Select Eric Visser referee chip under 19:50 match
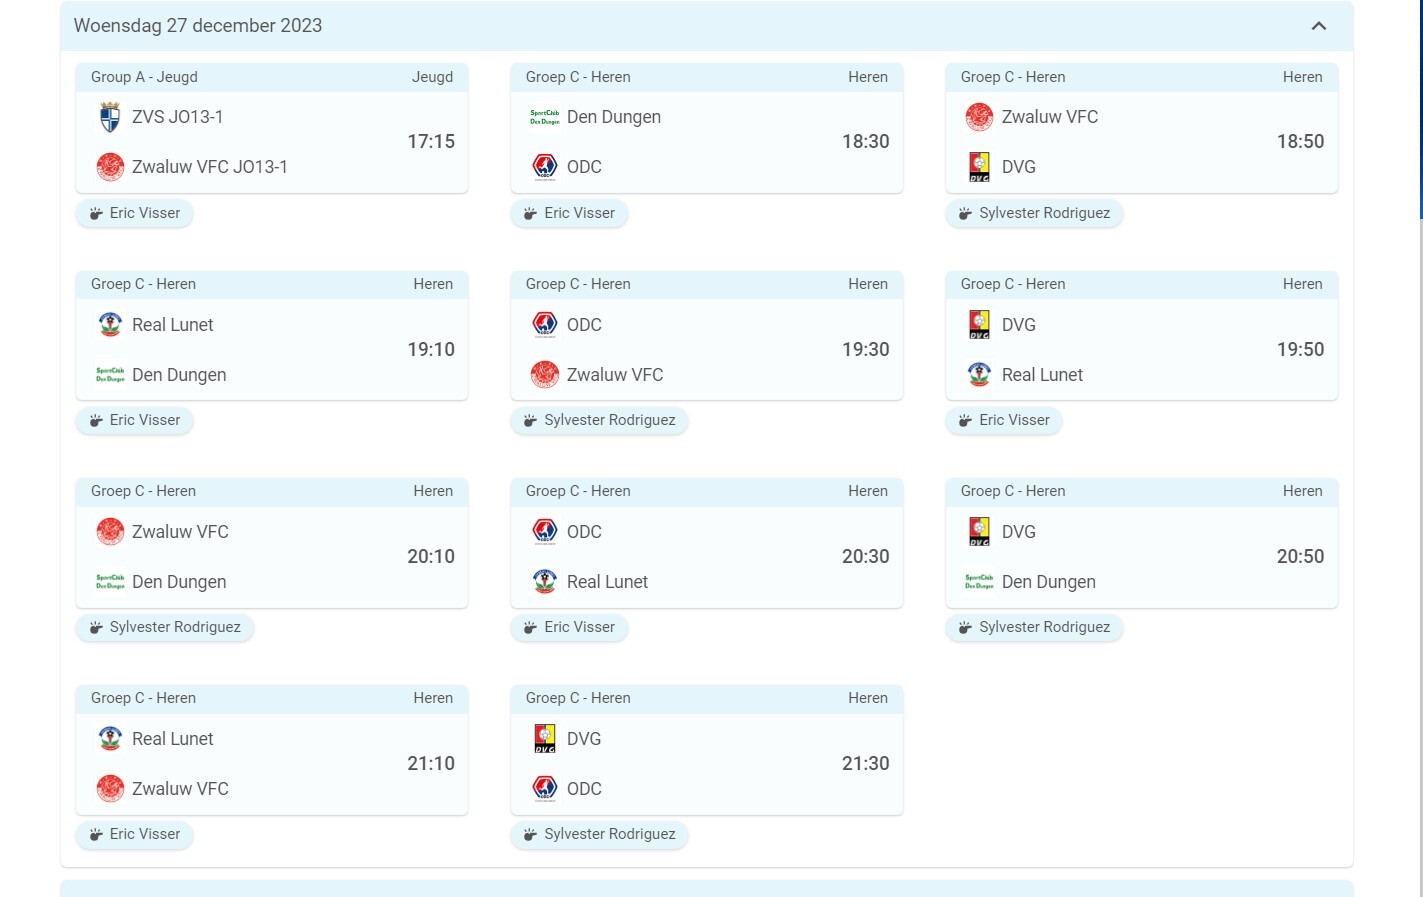The image size is (1423, 897). (x=1003, y=420)
